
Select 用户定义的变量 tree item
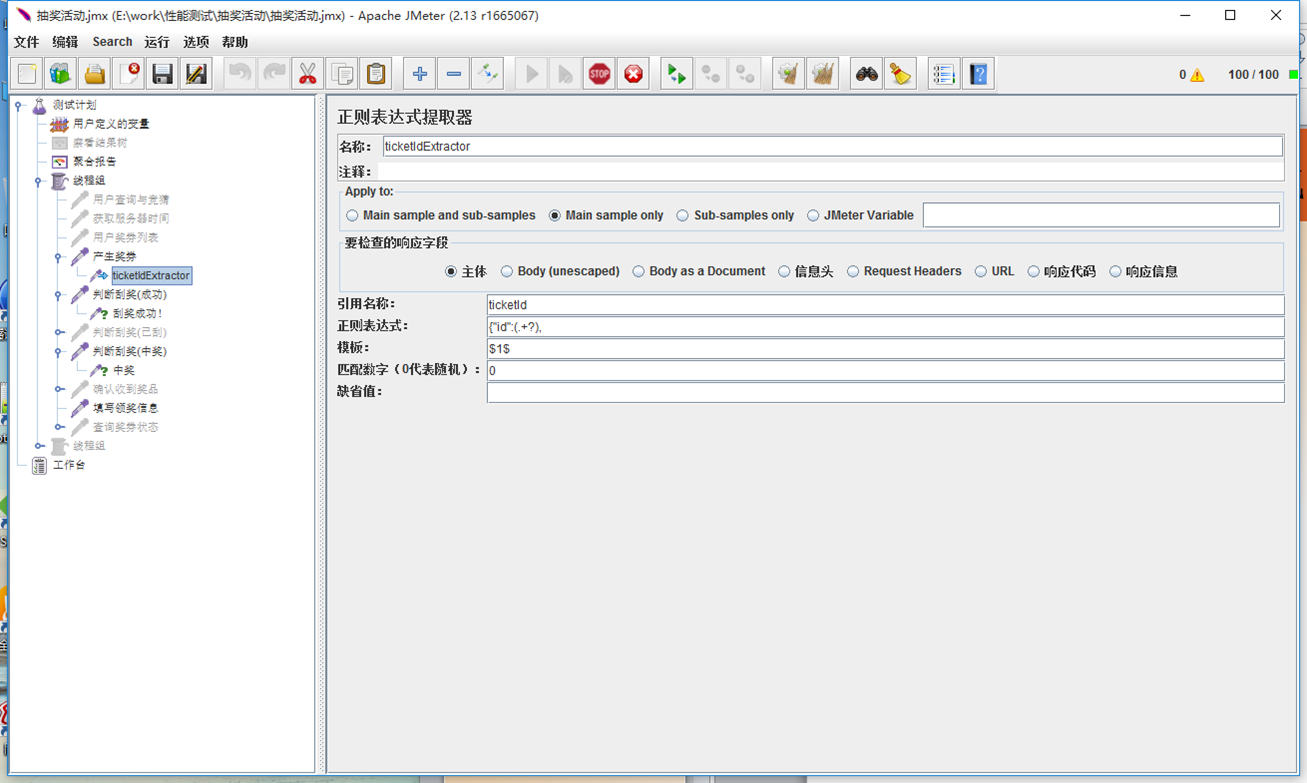110,124
